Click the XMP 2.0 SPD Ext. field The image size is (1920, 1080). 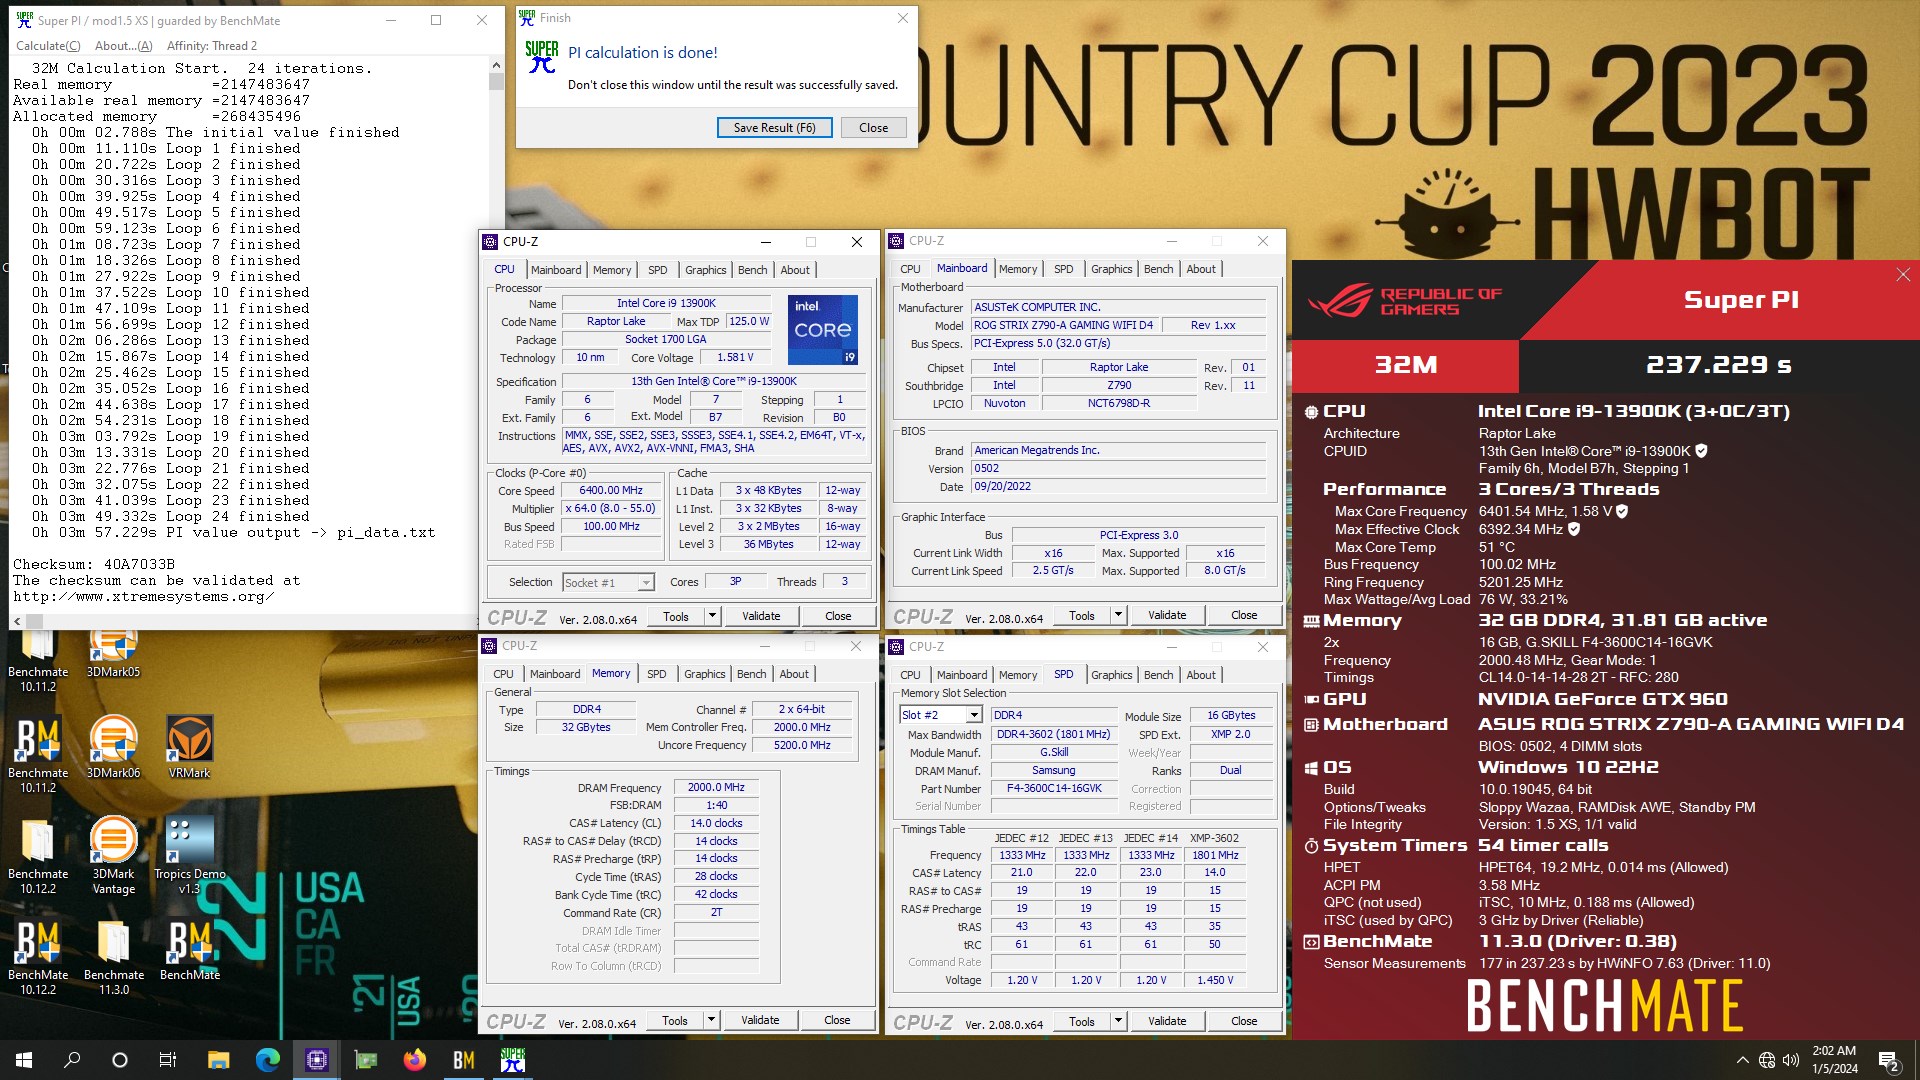click(x=1230, y=734)
